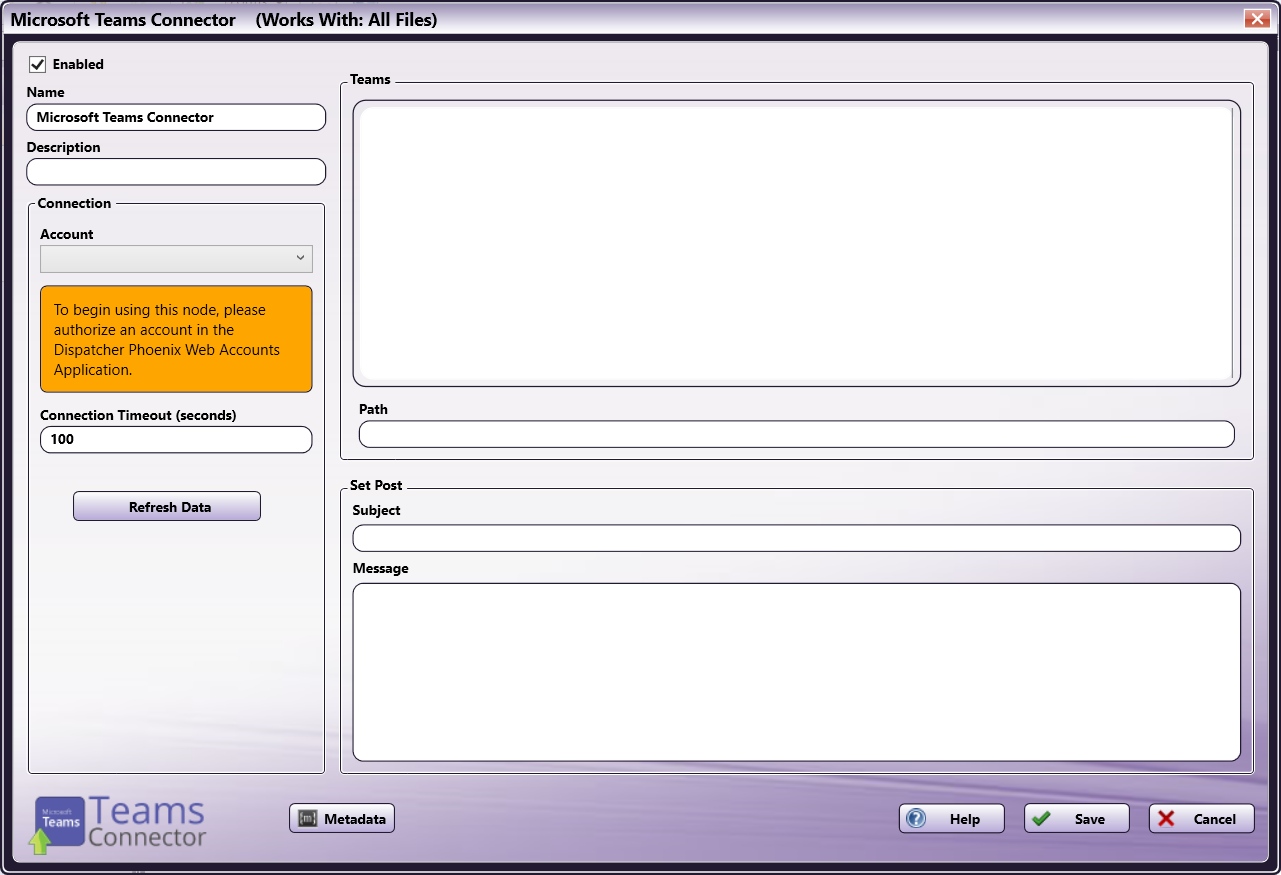The width and height of the screenshot is (1281, 875).
Task: Click the Metadata icon on the button
Action: point(308,819)
